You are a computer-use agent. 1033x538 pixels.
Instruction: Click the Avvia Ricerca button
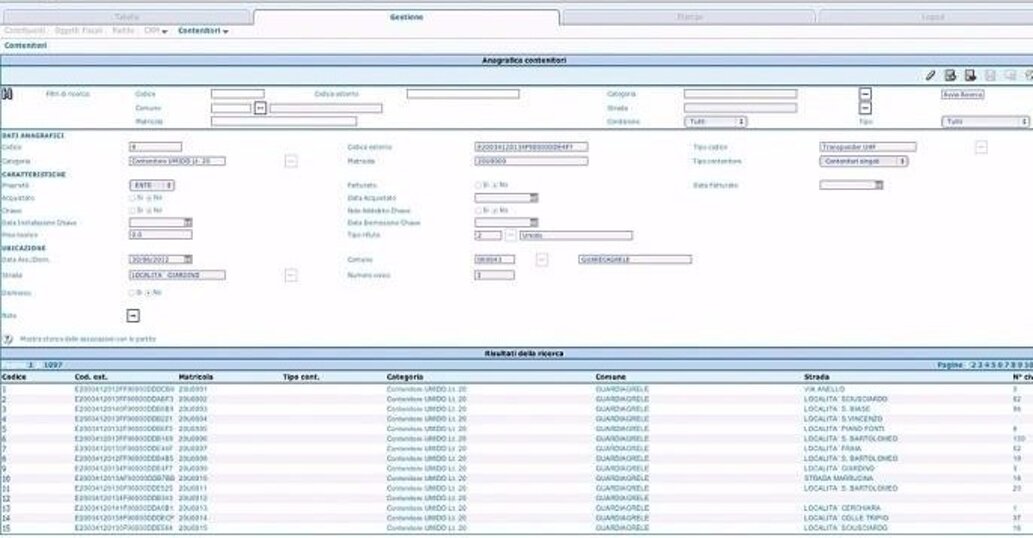tap(963, 95)
